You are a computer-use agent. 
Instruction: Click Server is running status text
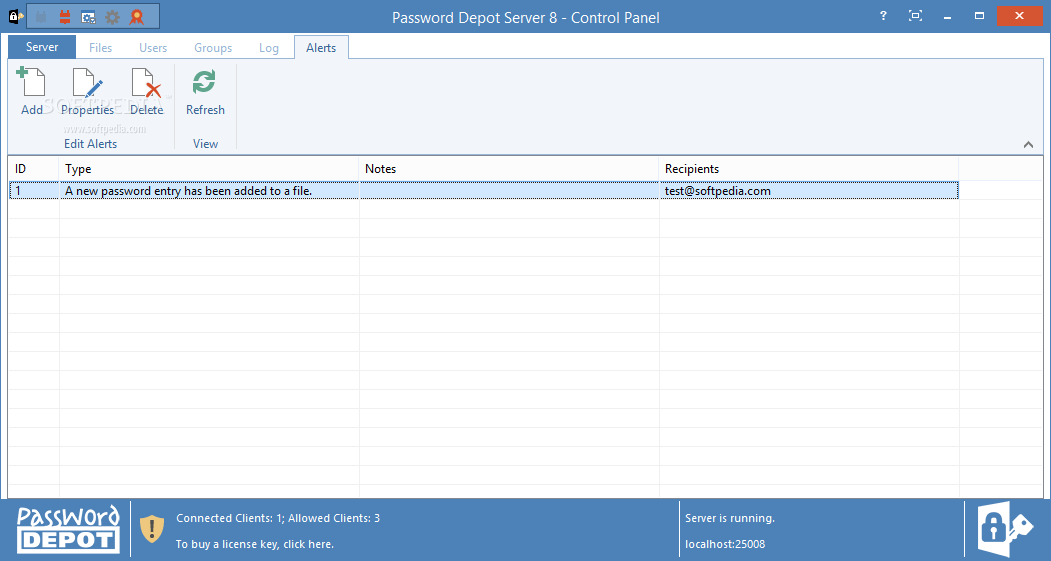coord(729,518)
